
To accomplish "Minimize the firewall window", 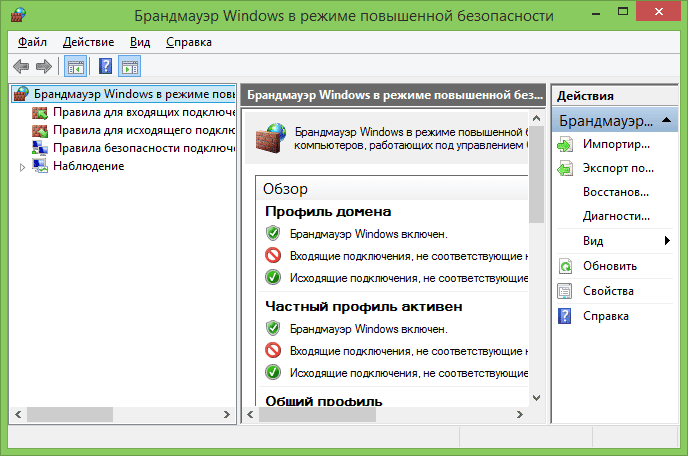I will tap(596, 12).
